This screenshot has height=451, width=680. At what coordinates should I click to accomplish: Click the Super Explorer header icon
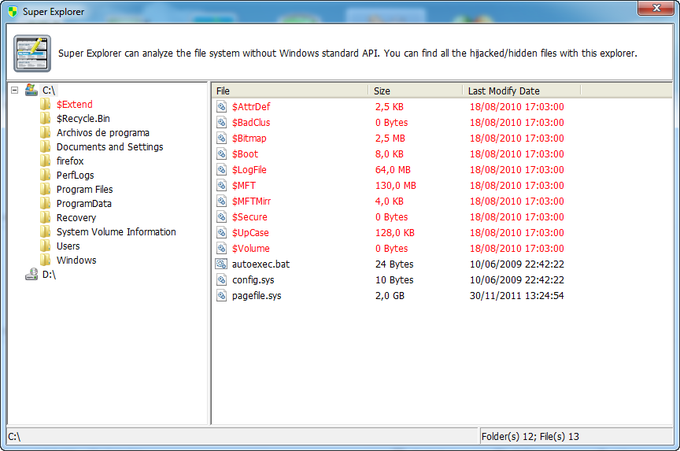(32, 53)
